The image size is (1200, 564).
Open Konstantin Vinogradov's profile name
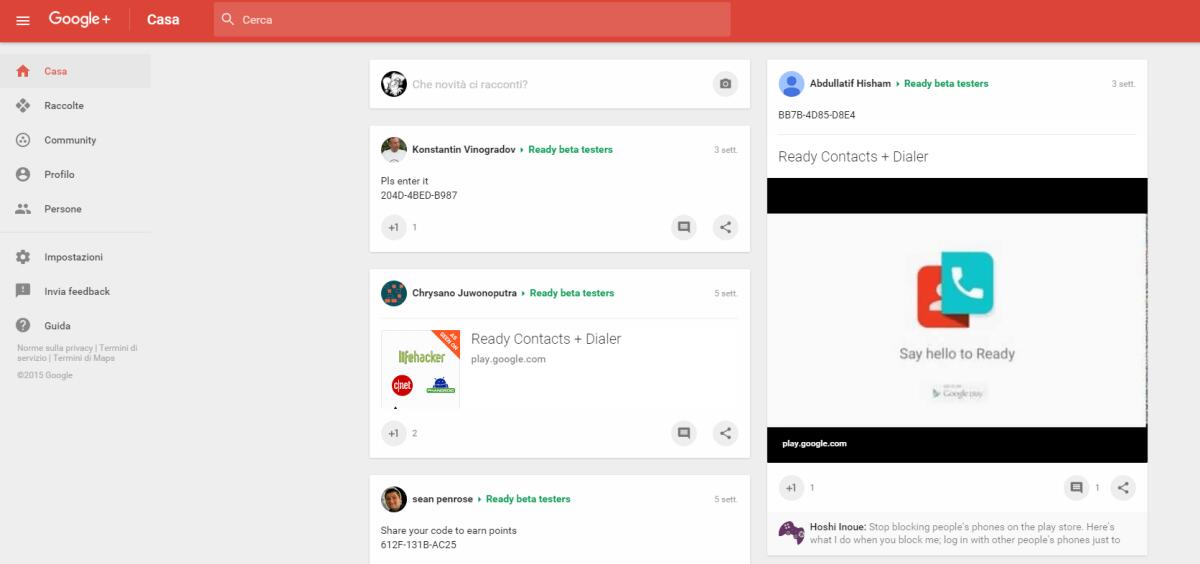tap(464, 150)
